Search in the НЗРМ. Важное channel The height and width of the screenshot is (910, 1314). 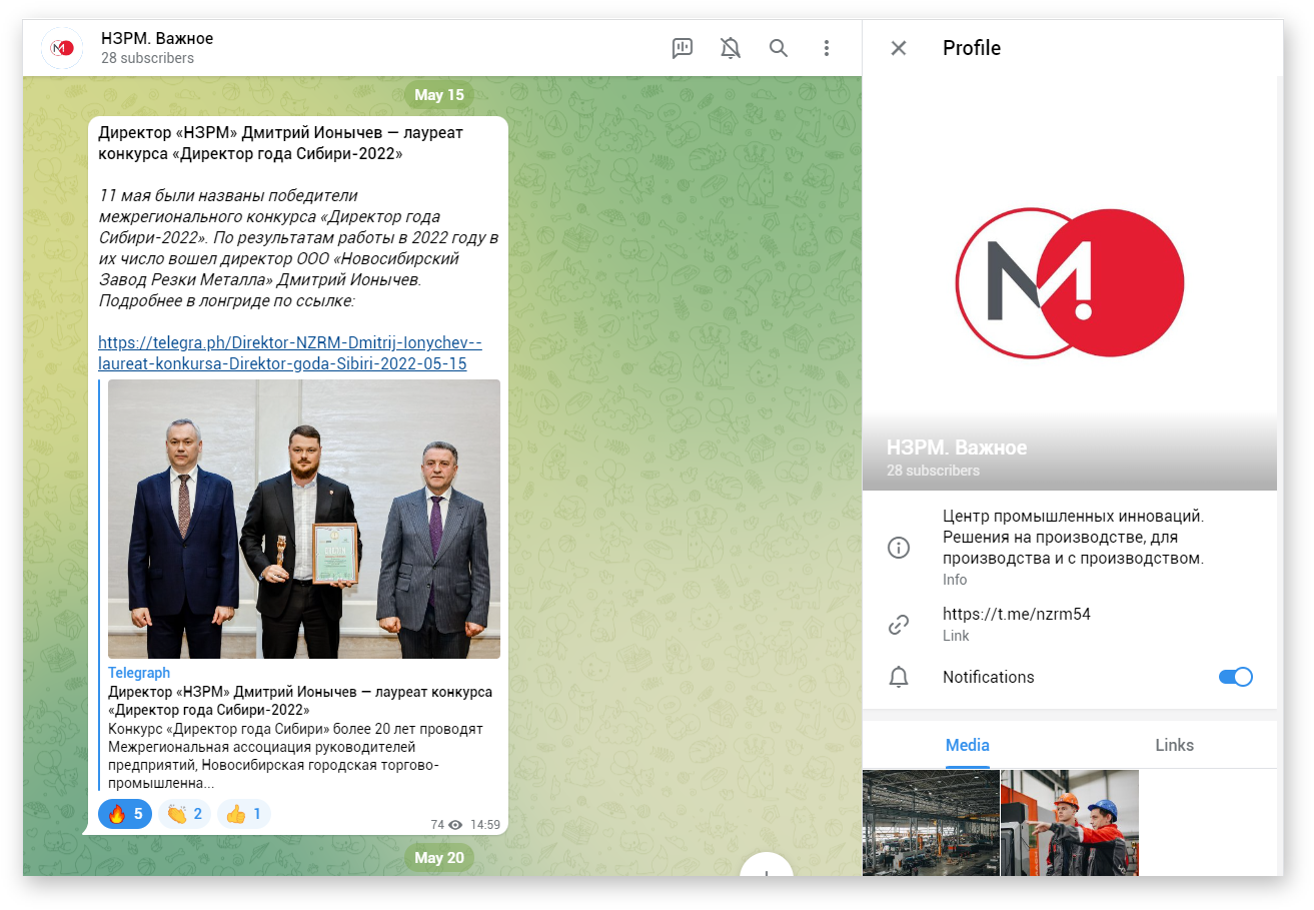click(x=779, y=48)
